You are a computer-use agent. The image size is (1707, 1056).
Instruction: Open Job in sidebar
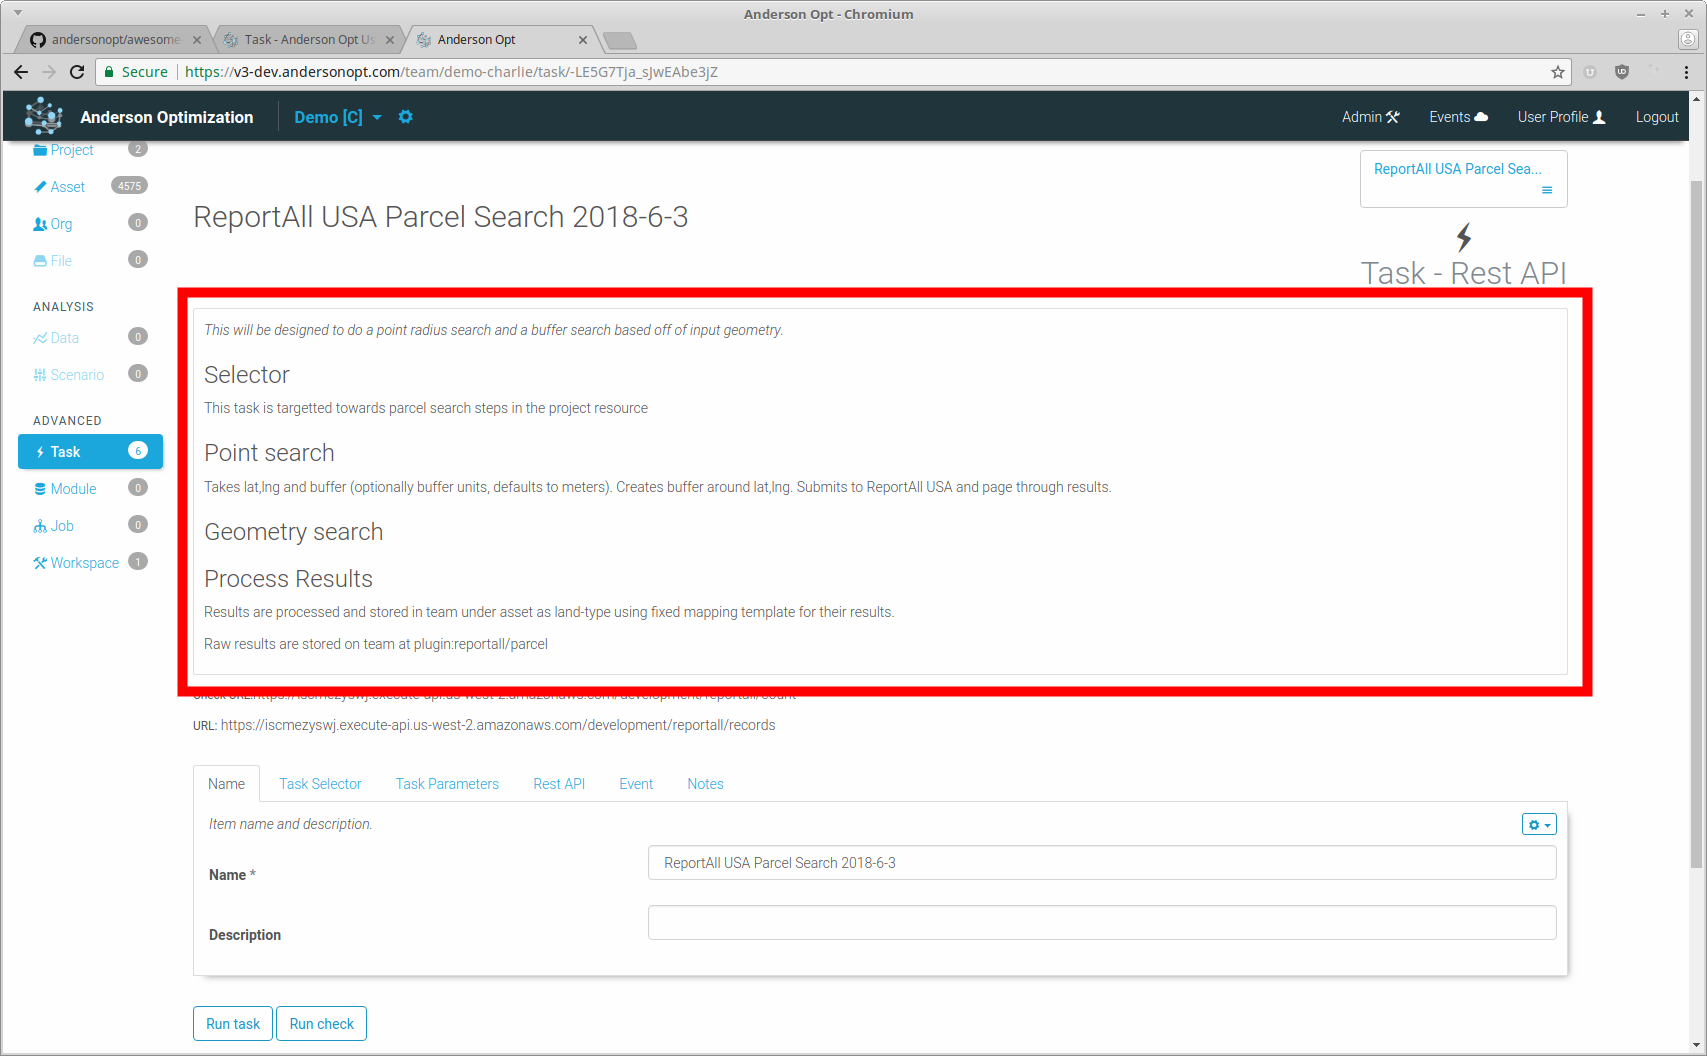tap(62, 526)
